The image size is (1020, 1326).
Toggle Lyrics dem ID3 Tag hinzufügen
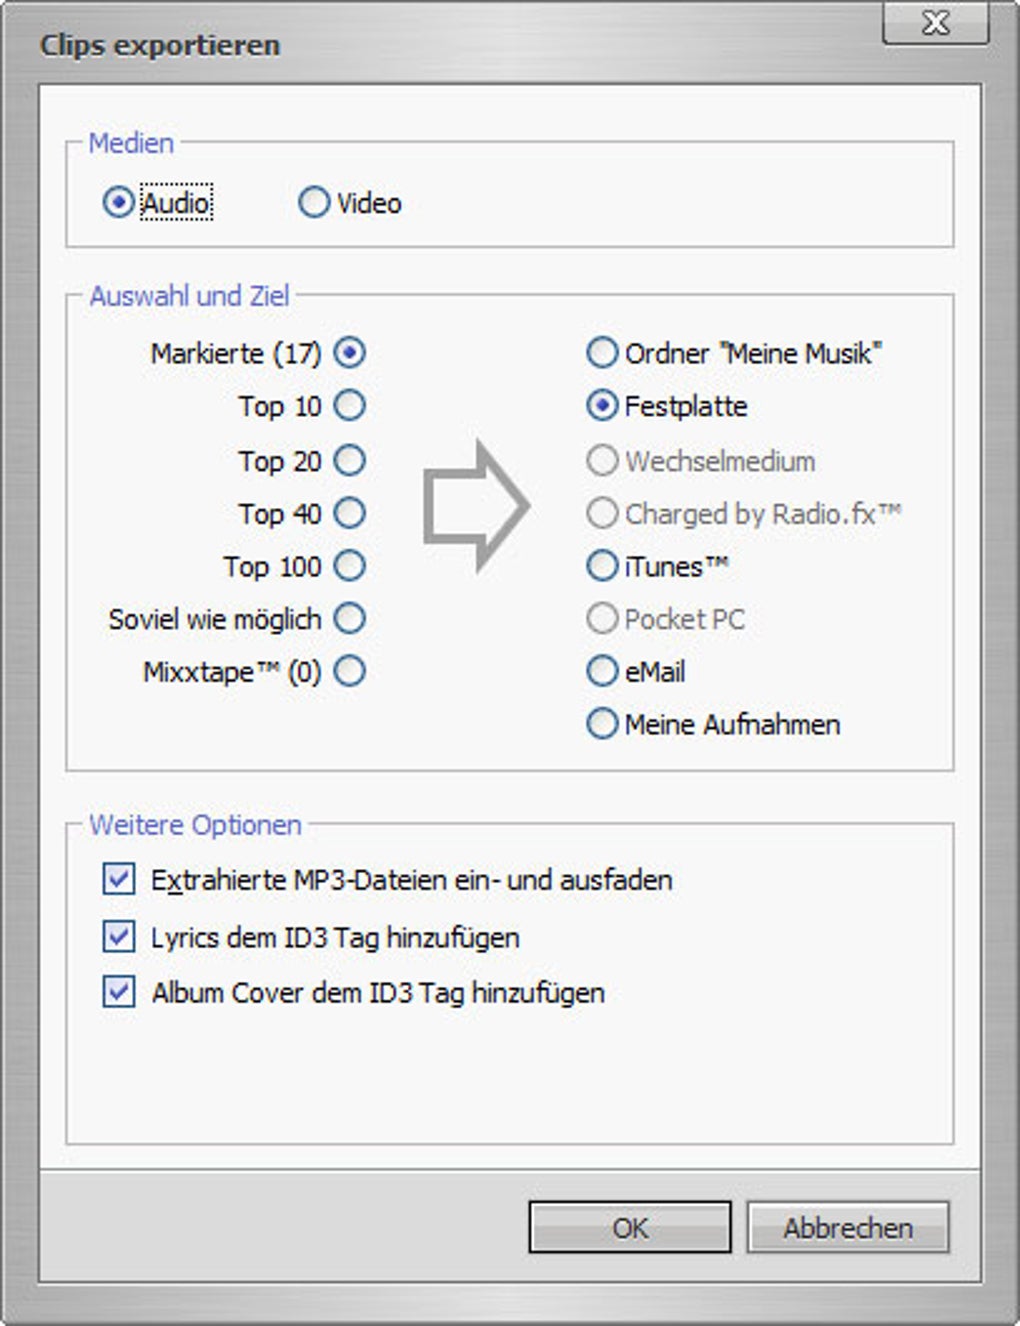[x=119, y=937]
